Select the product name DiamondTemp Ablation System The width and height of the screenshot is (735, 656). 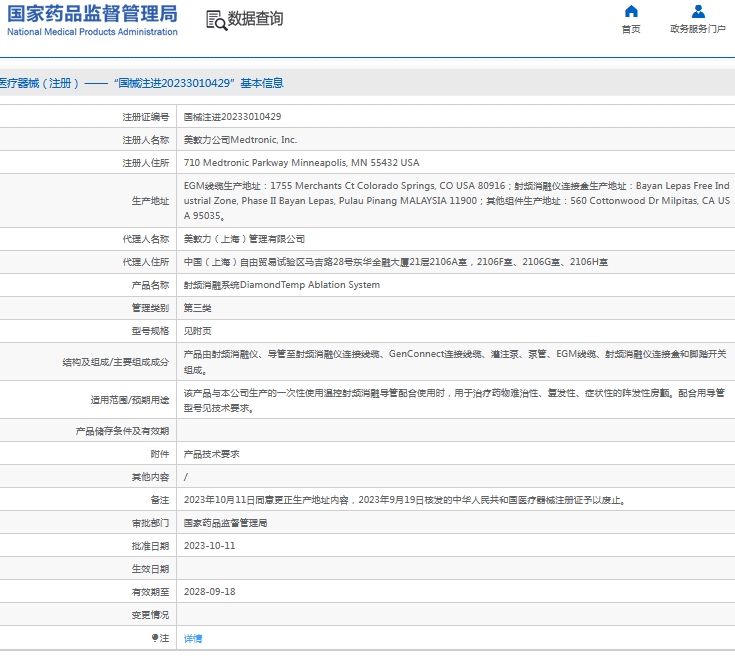(282, 285)
